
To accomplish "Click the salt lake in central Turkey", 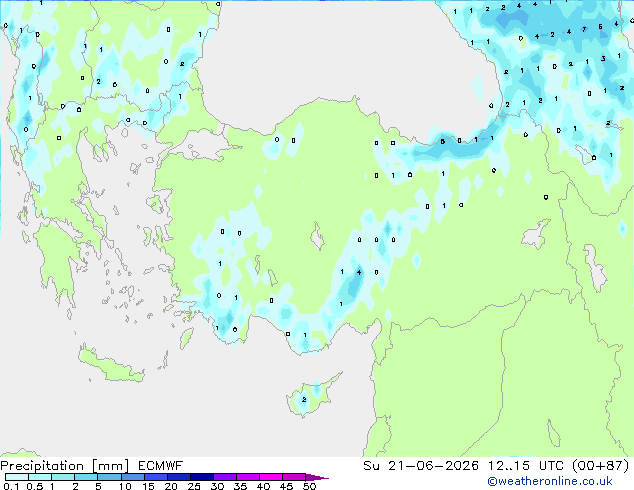I will 317,237.
